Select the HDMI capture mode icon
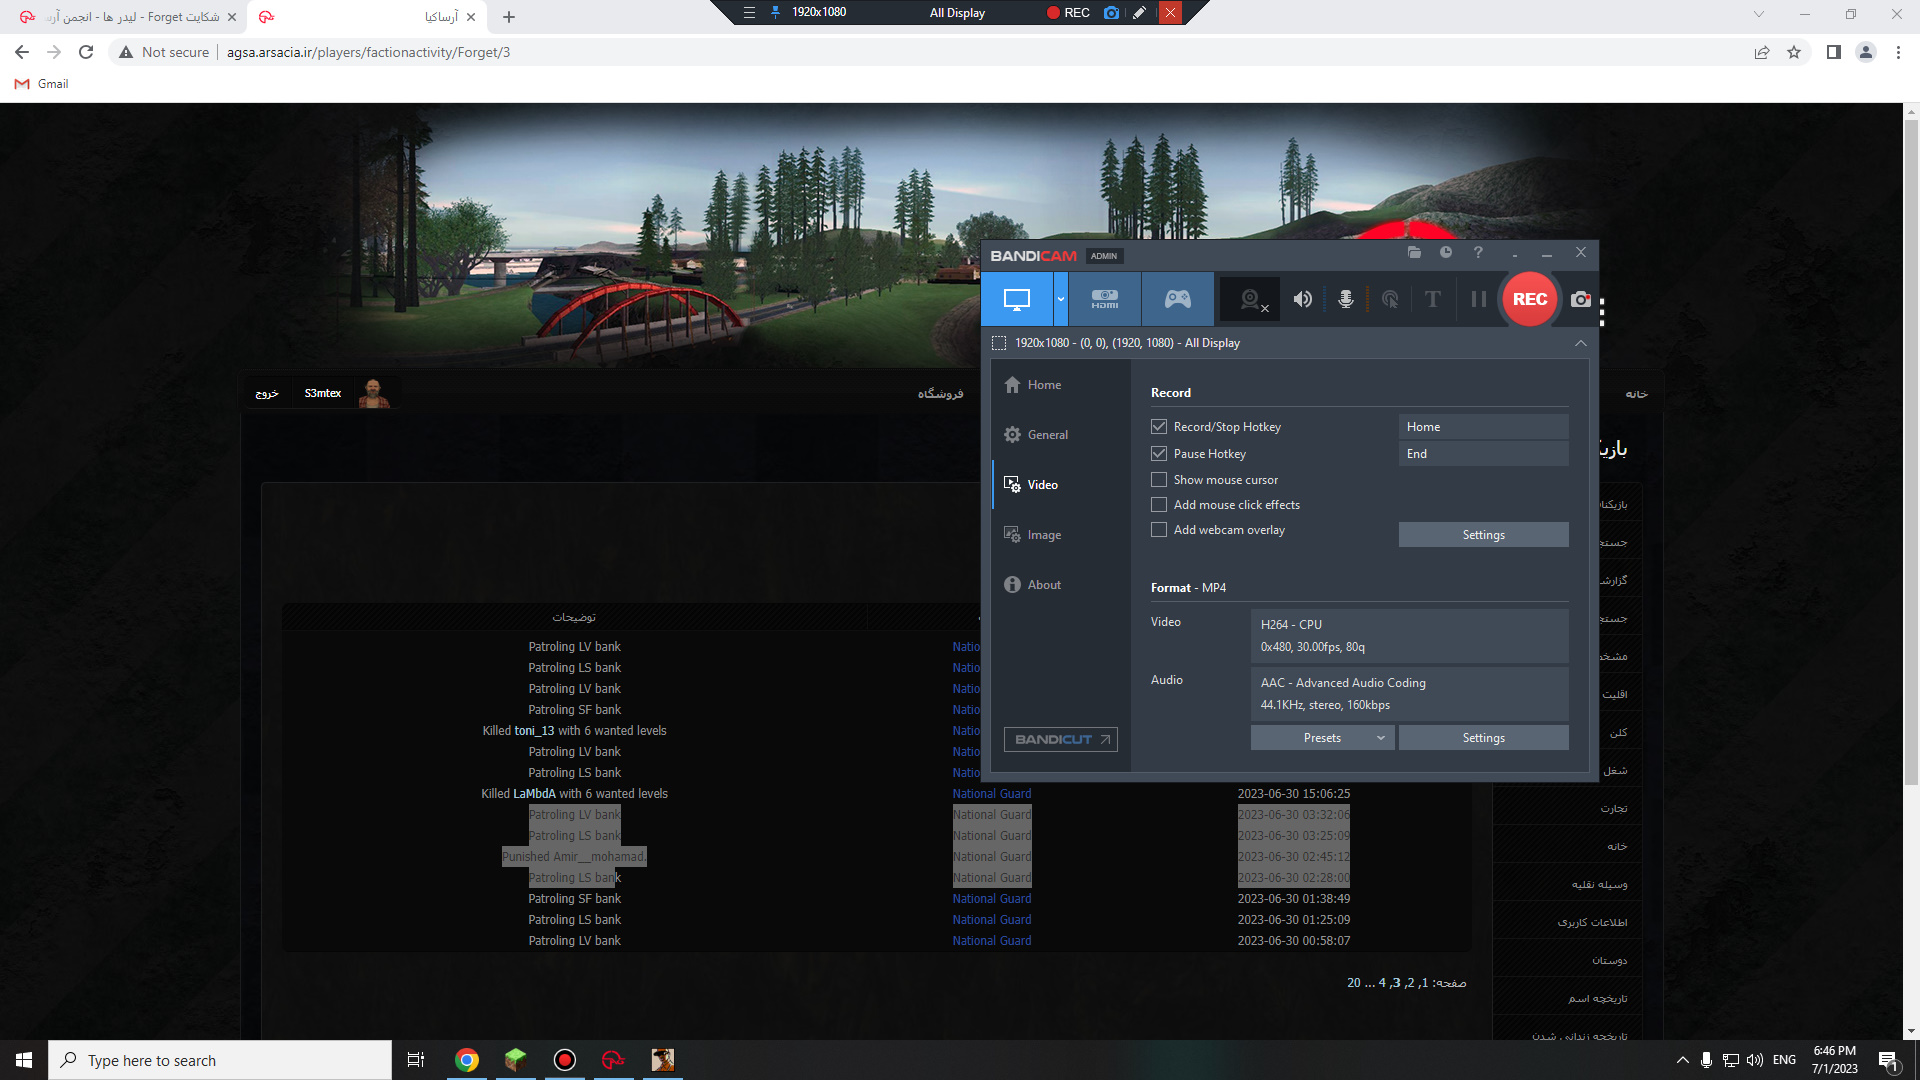 (1104, 299)
